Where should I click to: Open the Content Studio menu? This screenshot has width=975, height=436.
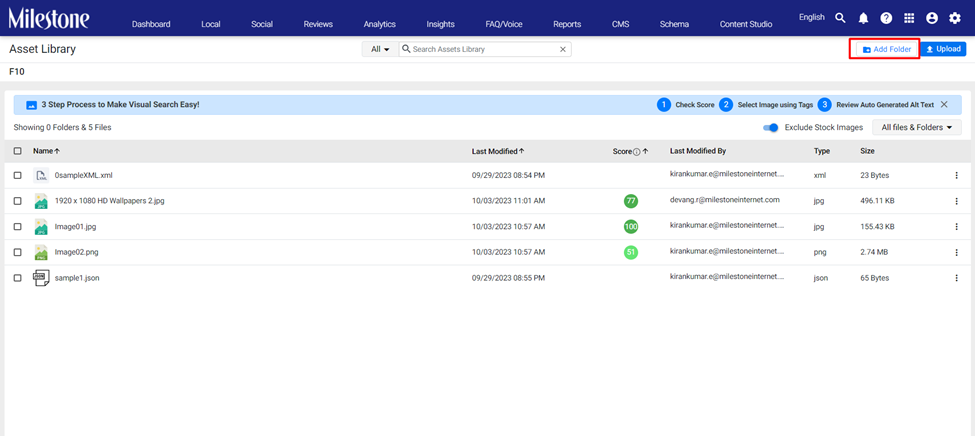point(746,24)
